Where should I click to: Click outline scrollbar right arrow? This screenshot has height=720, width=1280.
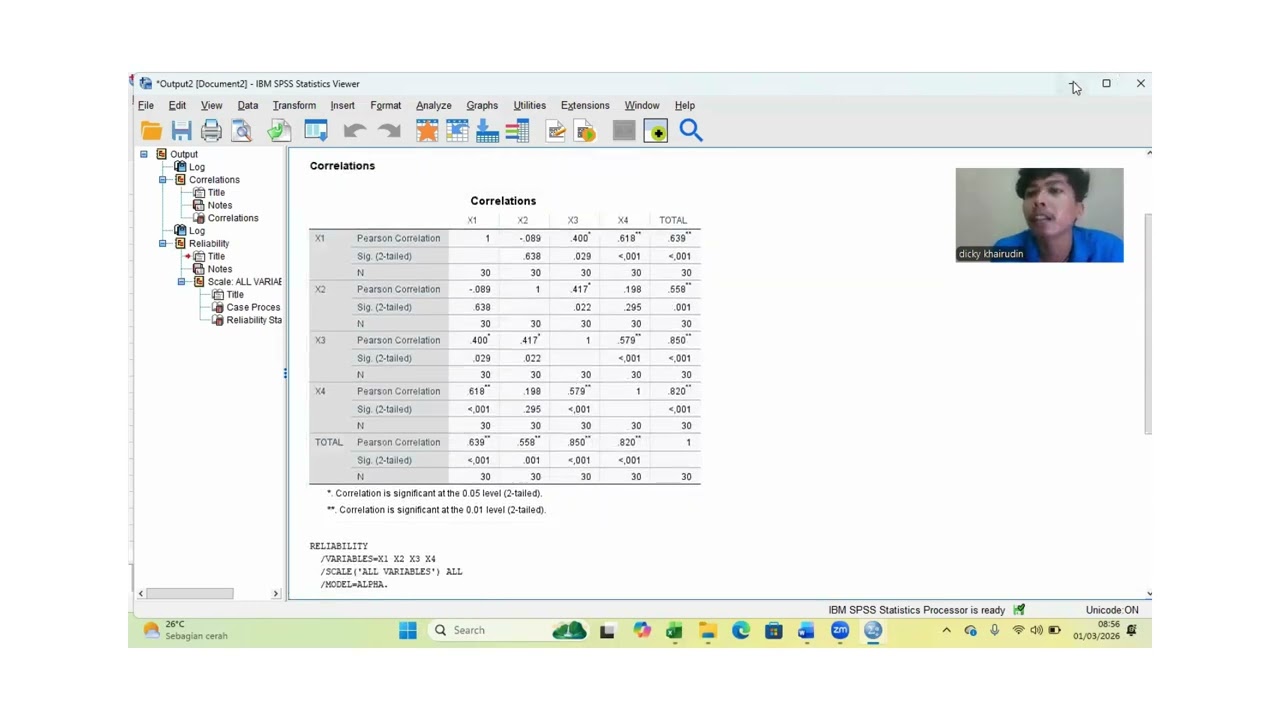(x=276, y=593)
